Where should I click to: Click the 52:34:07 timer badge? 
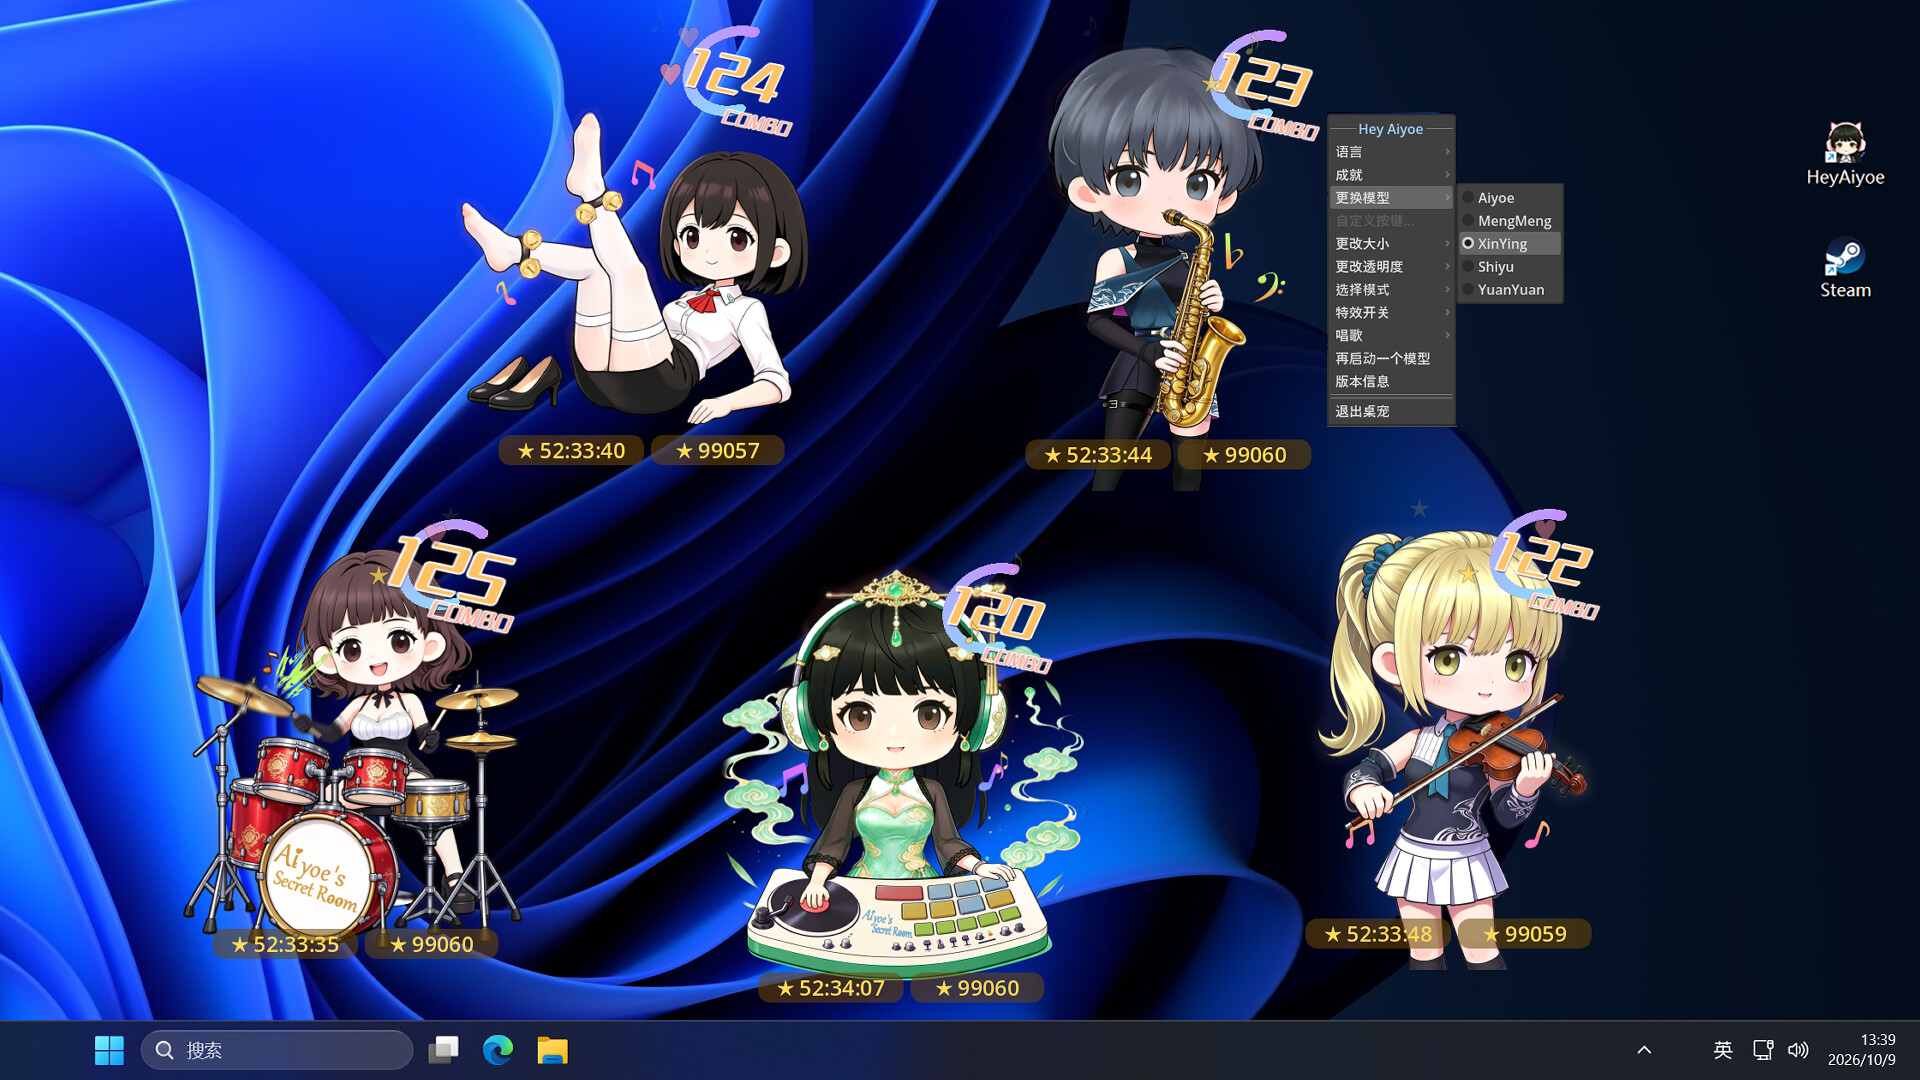[830, 988]
